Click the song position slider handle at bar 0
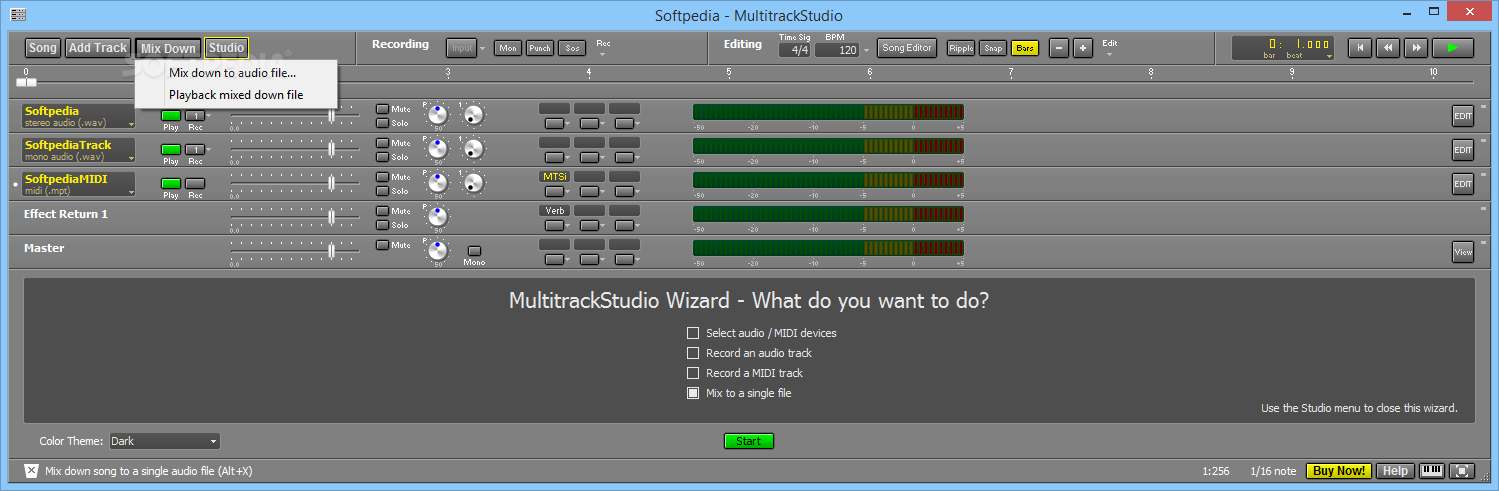Screen dimensions: 1499x491 (x=26, y=82)
